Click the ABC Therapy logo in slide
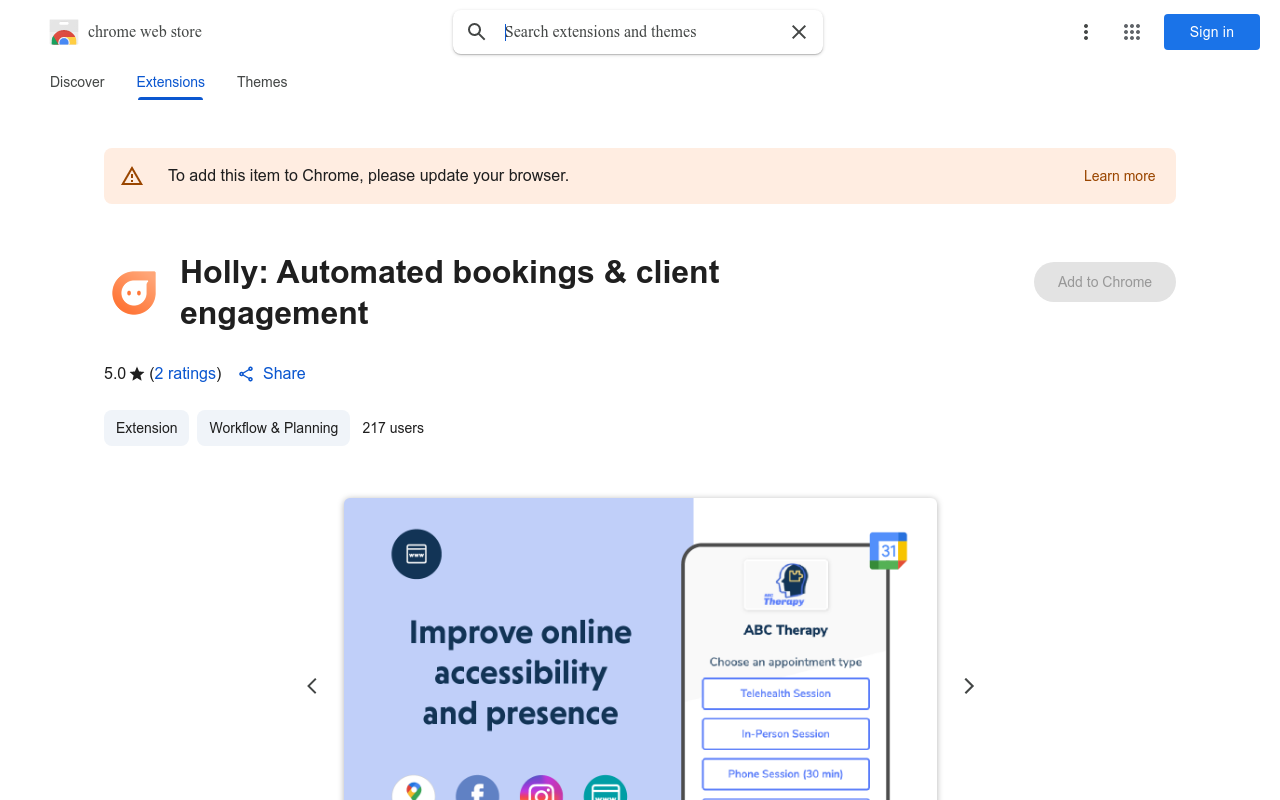Viewport: 1280px width, 800px height. (786, 585)
